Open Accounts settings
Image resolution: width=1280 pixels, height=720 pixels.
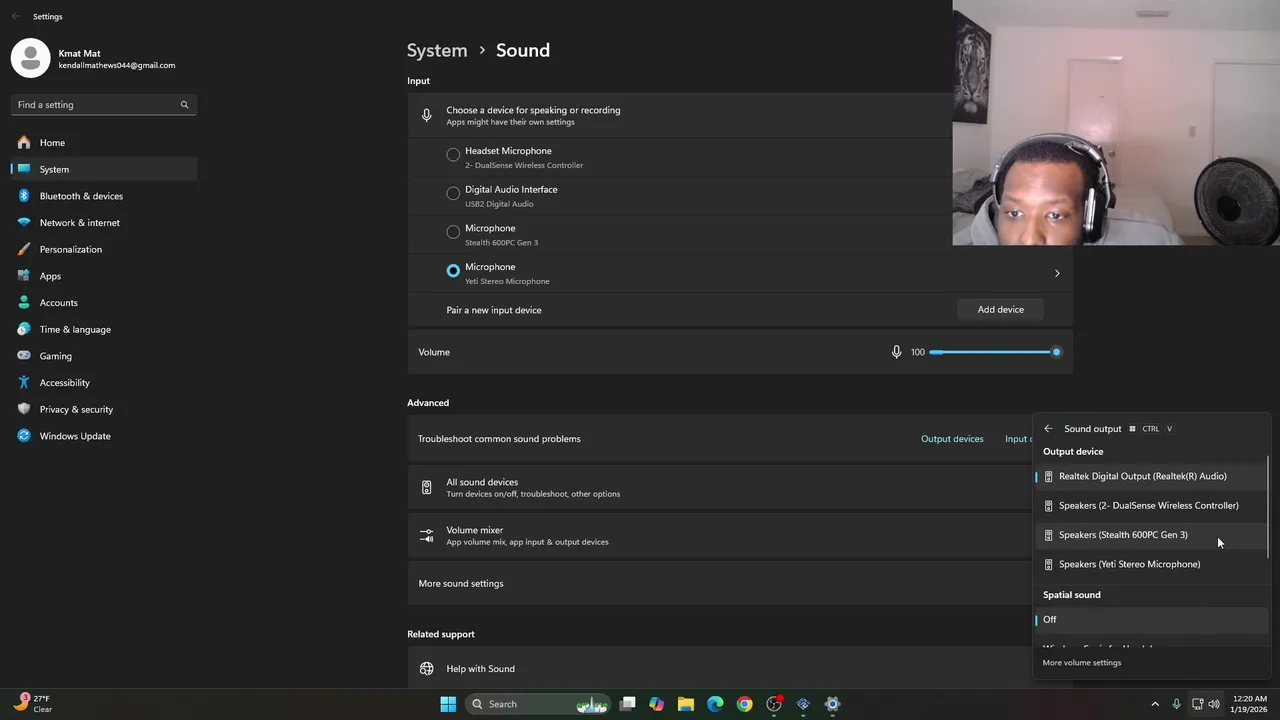[x=104, y=303]
